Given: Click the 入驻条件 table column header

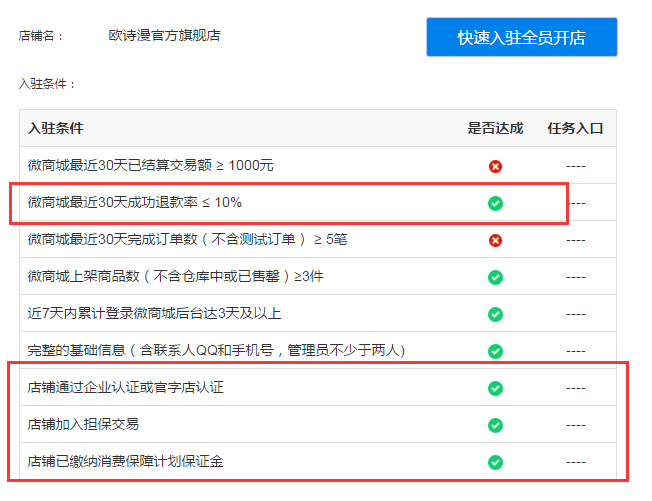Looking at the screenshot, I should [x=56, y=128].
